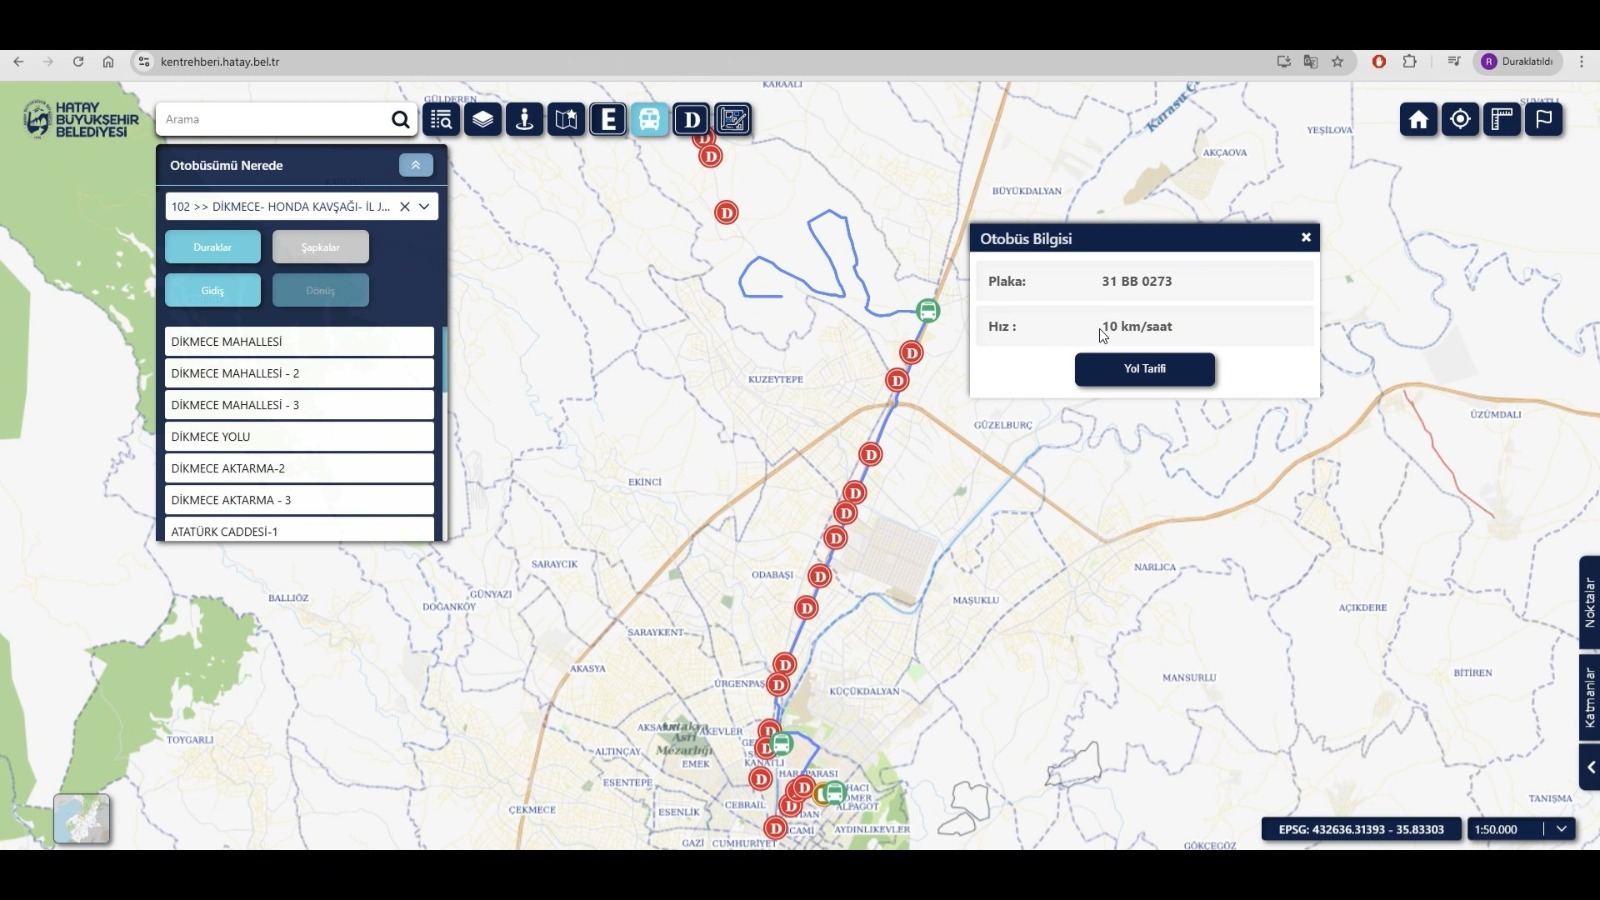Click the bus tracking toolbar icon

[x=649, y=120]
